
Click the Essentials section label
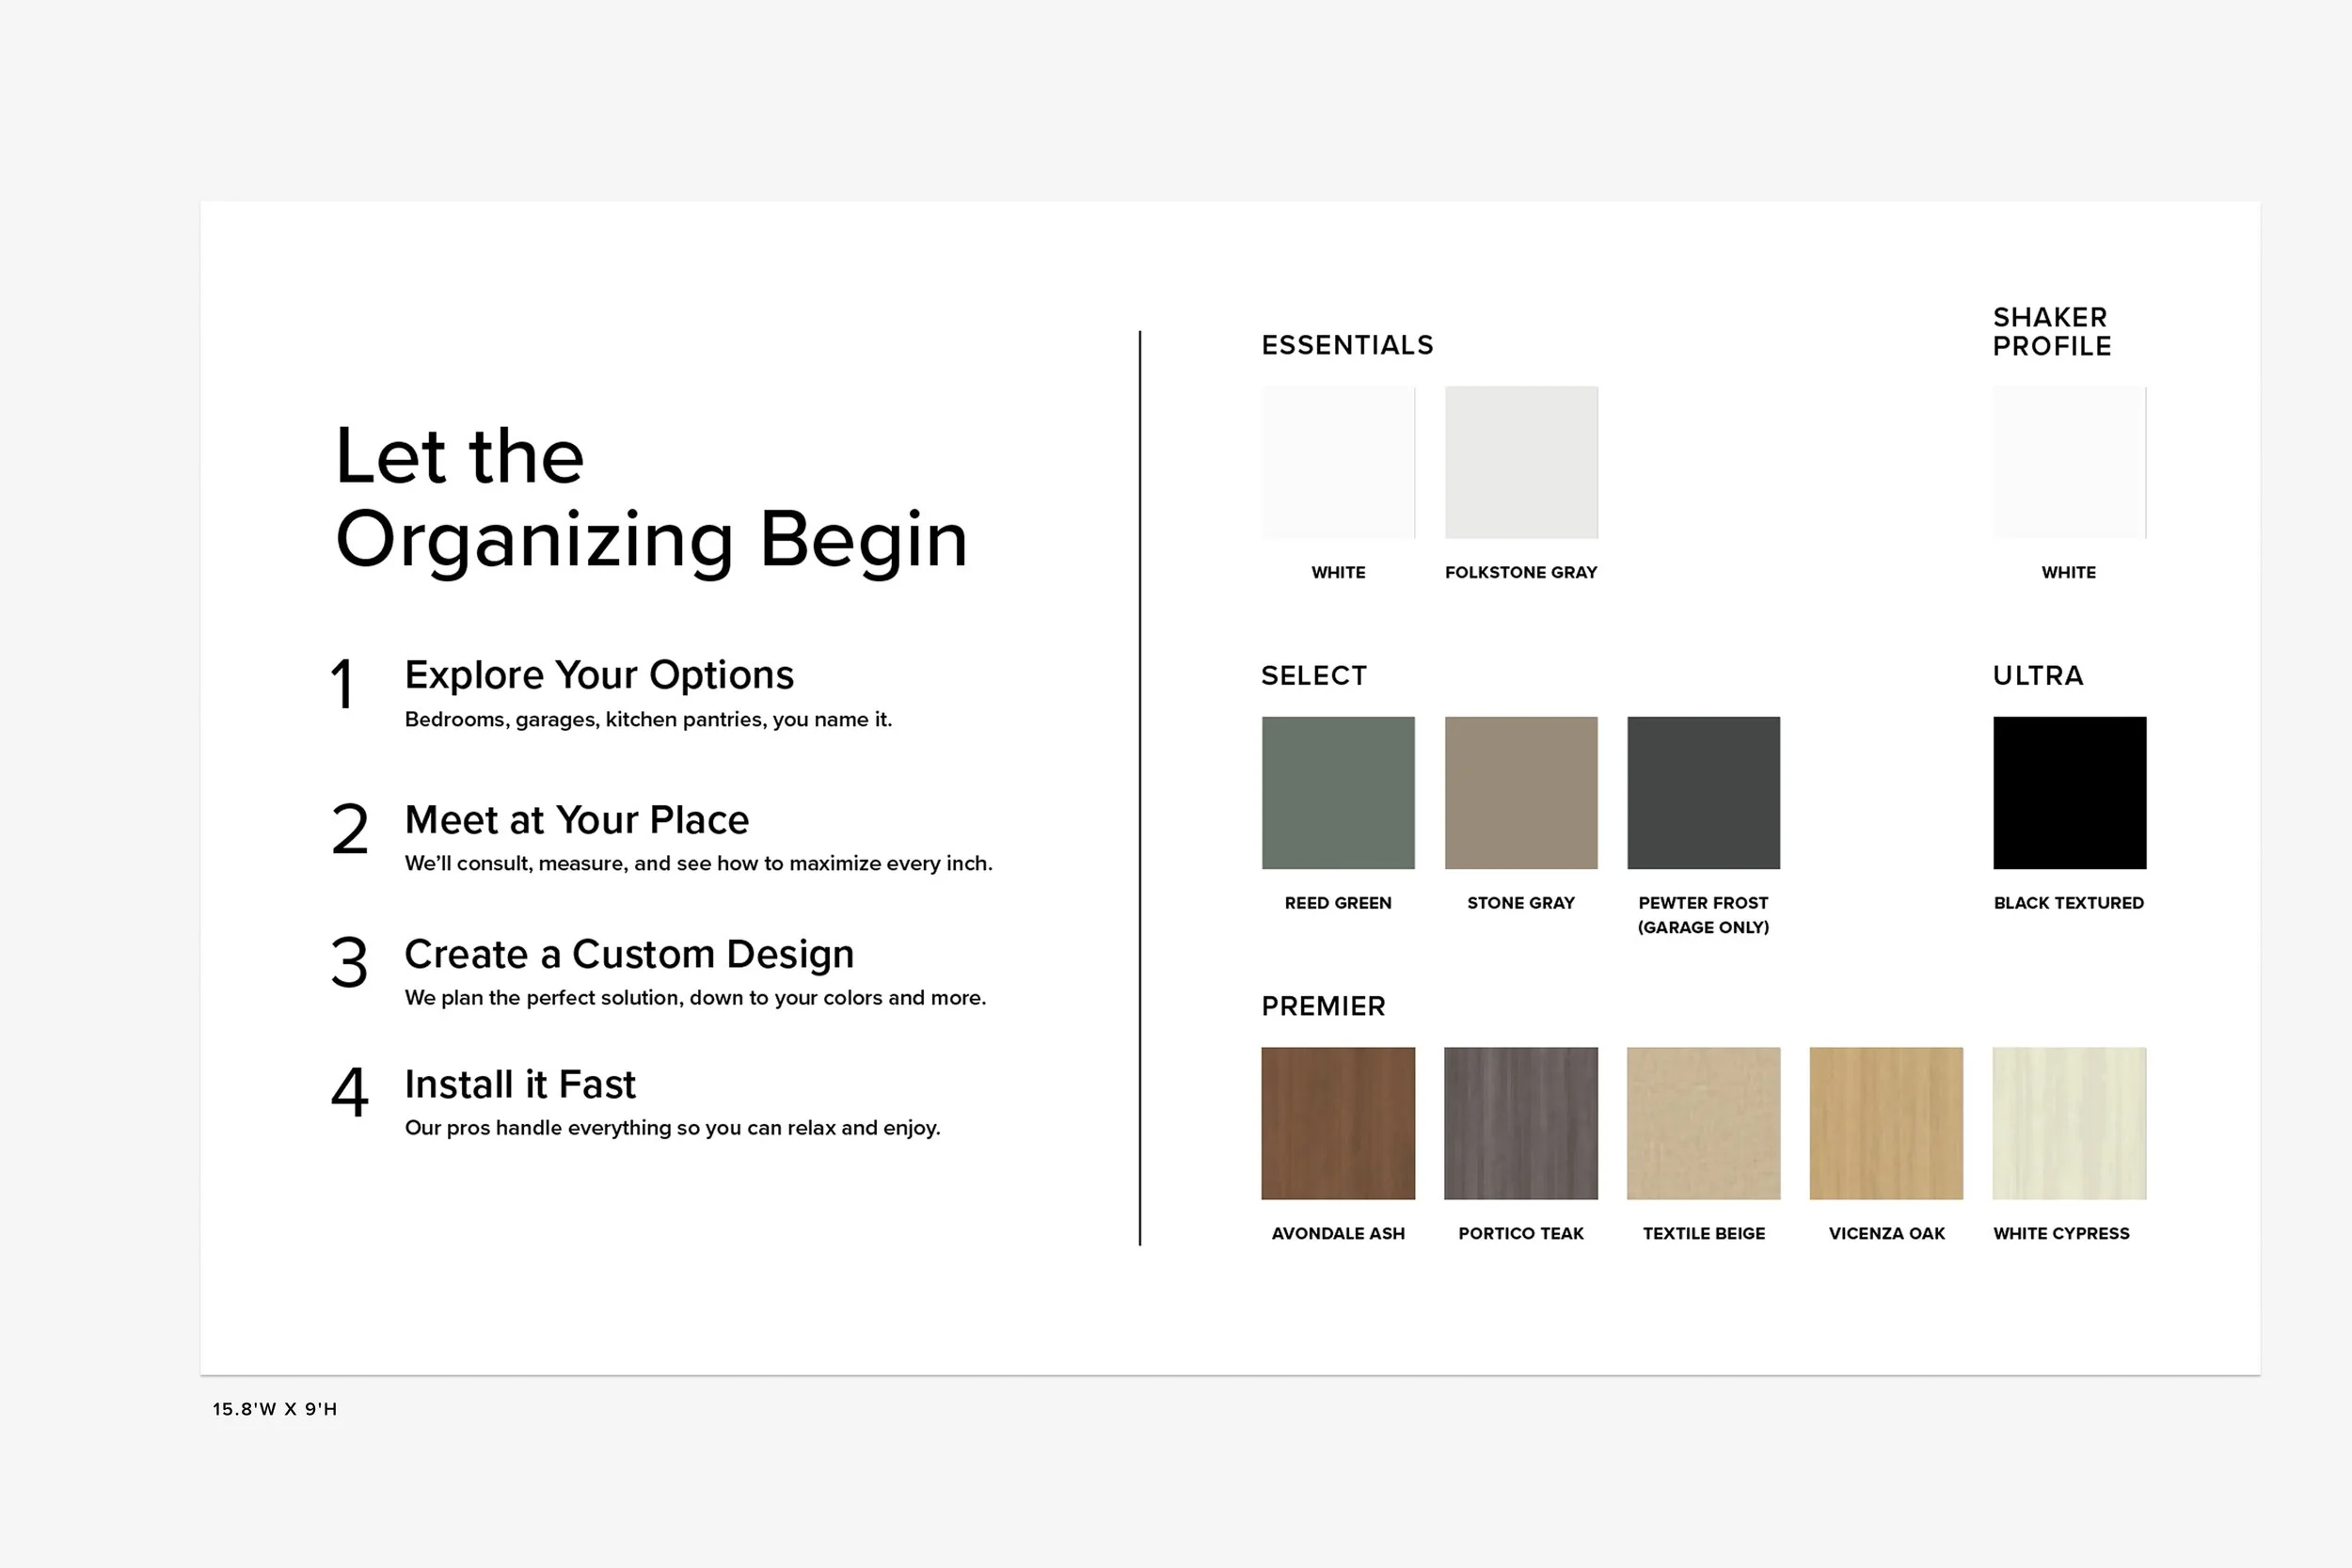[1347, 345]
